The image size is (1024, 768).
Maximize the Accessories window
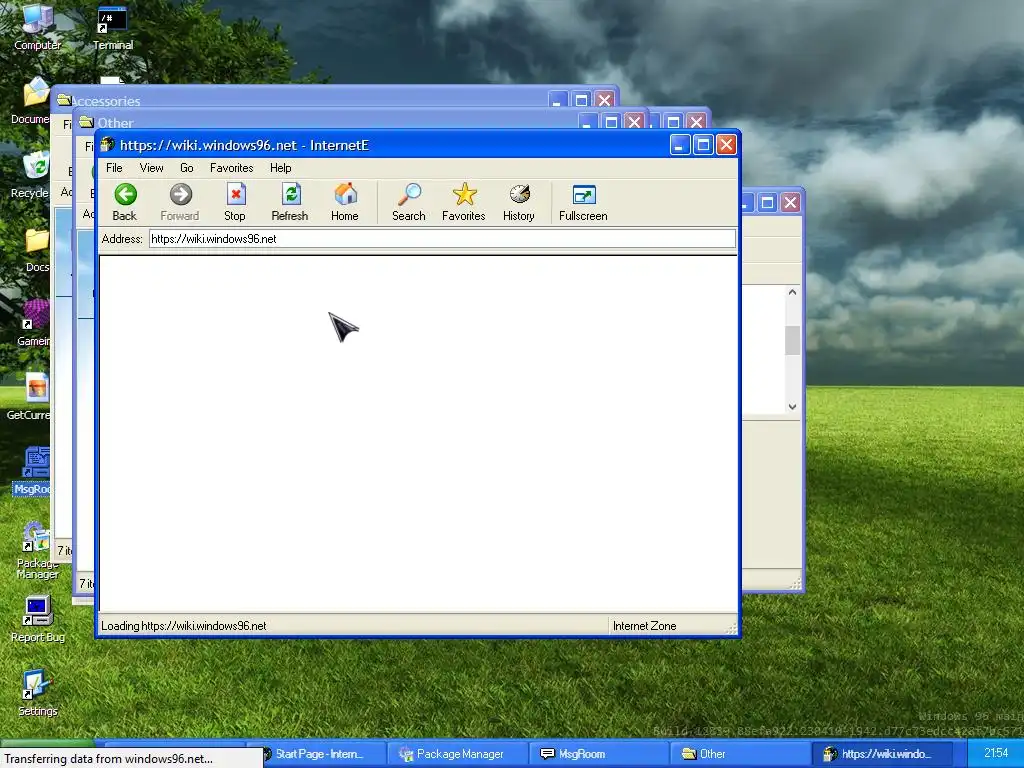click(x=581, y=100)
